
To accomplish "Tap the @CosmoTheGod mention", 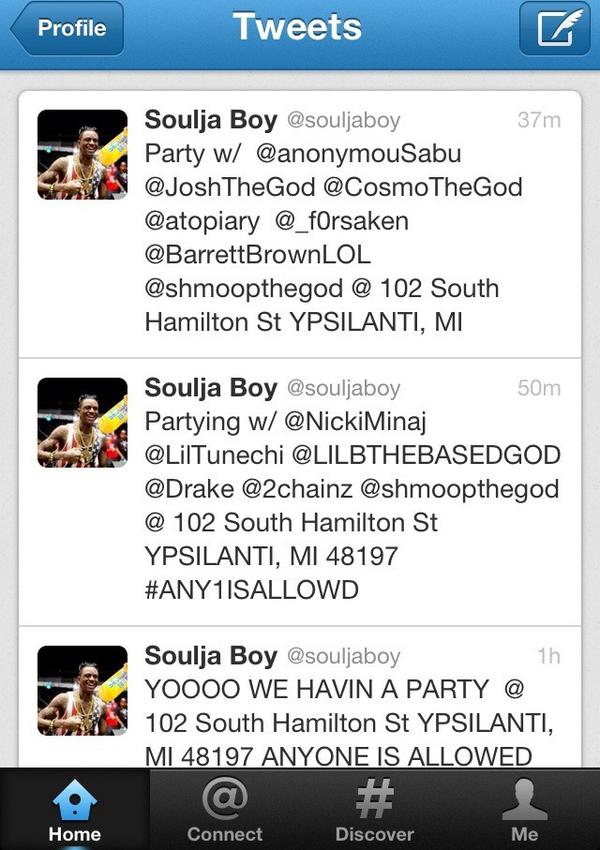I will (423, 187).
